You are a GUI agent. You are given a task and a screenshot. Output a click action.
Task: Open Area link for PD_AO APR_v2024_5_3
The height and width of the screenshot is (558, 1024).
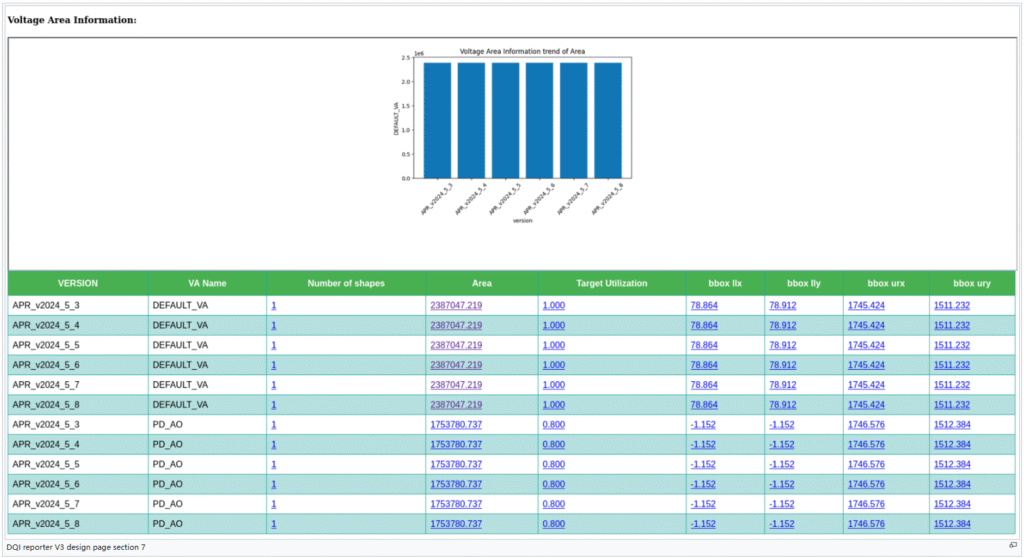coord(456,425)
